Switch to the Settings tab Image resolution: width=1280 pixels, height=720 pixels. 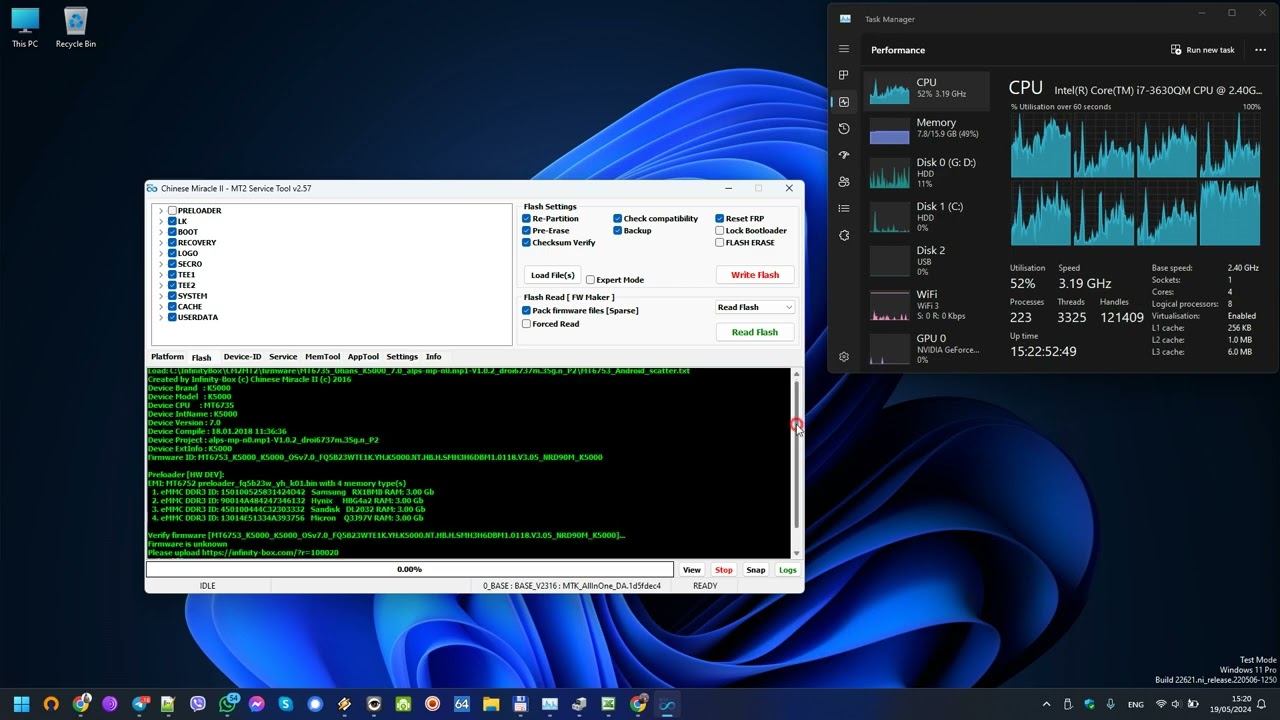(x=402, y=356)
